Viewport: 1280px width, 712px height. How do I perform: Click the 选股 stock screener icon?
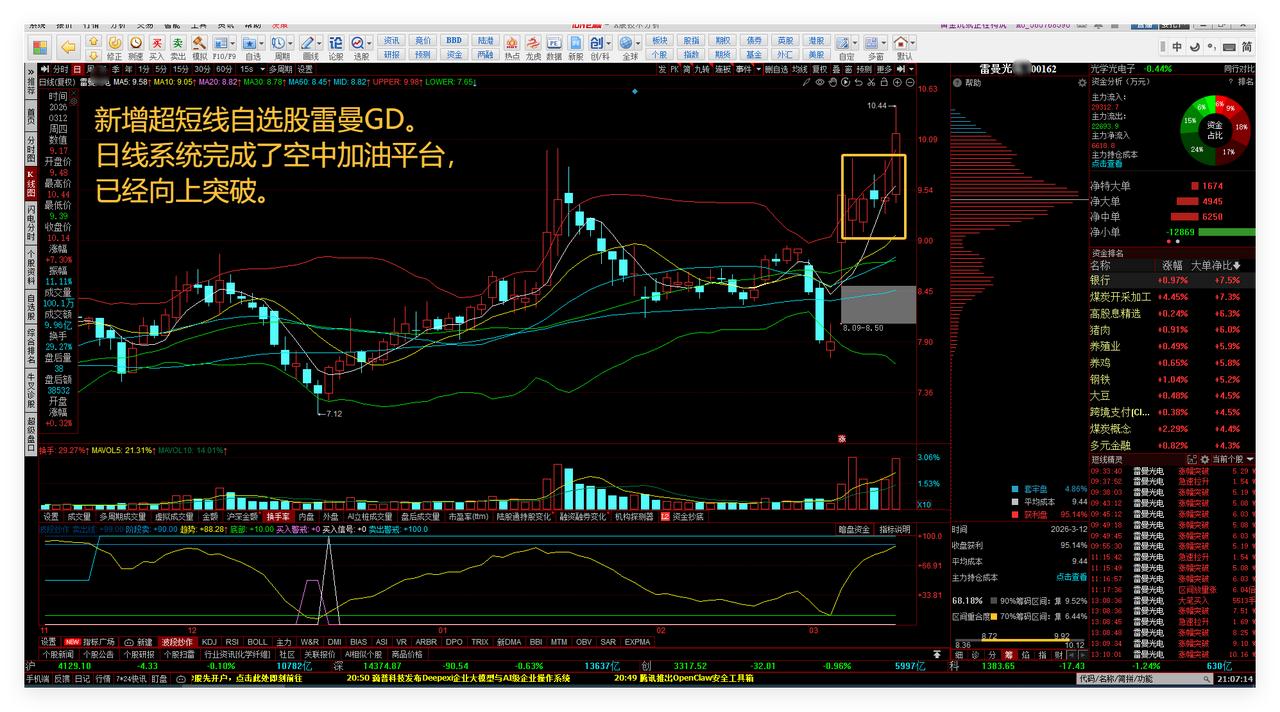pyautogui.click(x=357, y=44)
